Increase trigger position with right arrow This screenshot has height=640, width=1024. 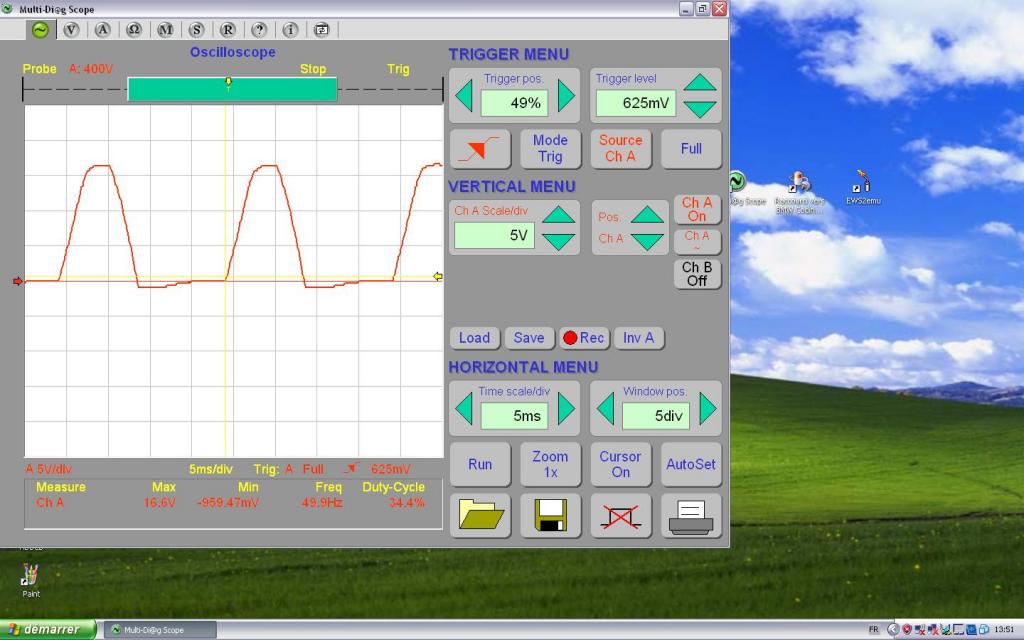point(566,96)
